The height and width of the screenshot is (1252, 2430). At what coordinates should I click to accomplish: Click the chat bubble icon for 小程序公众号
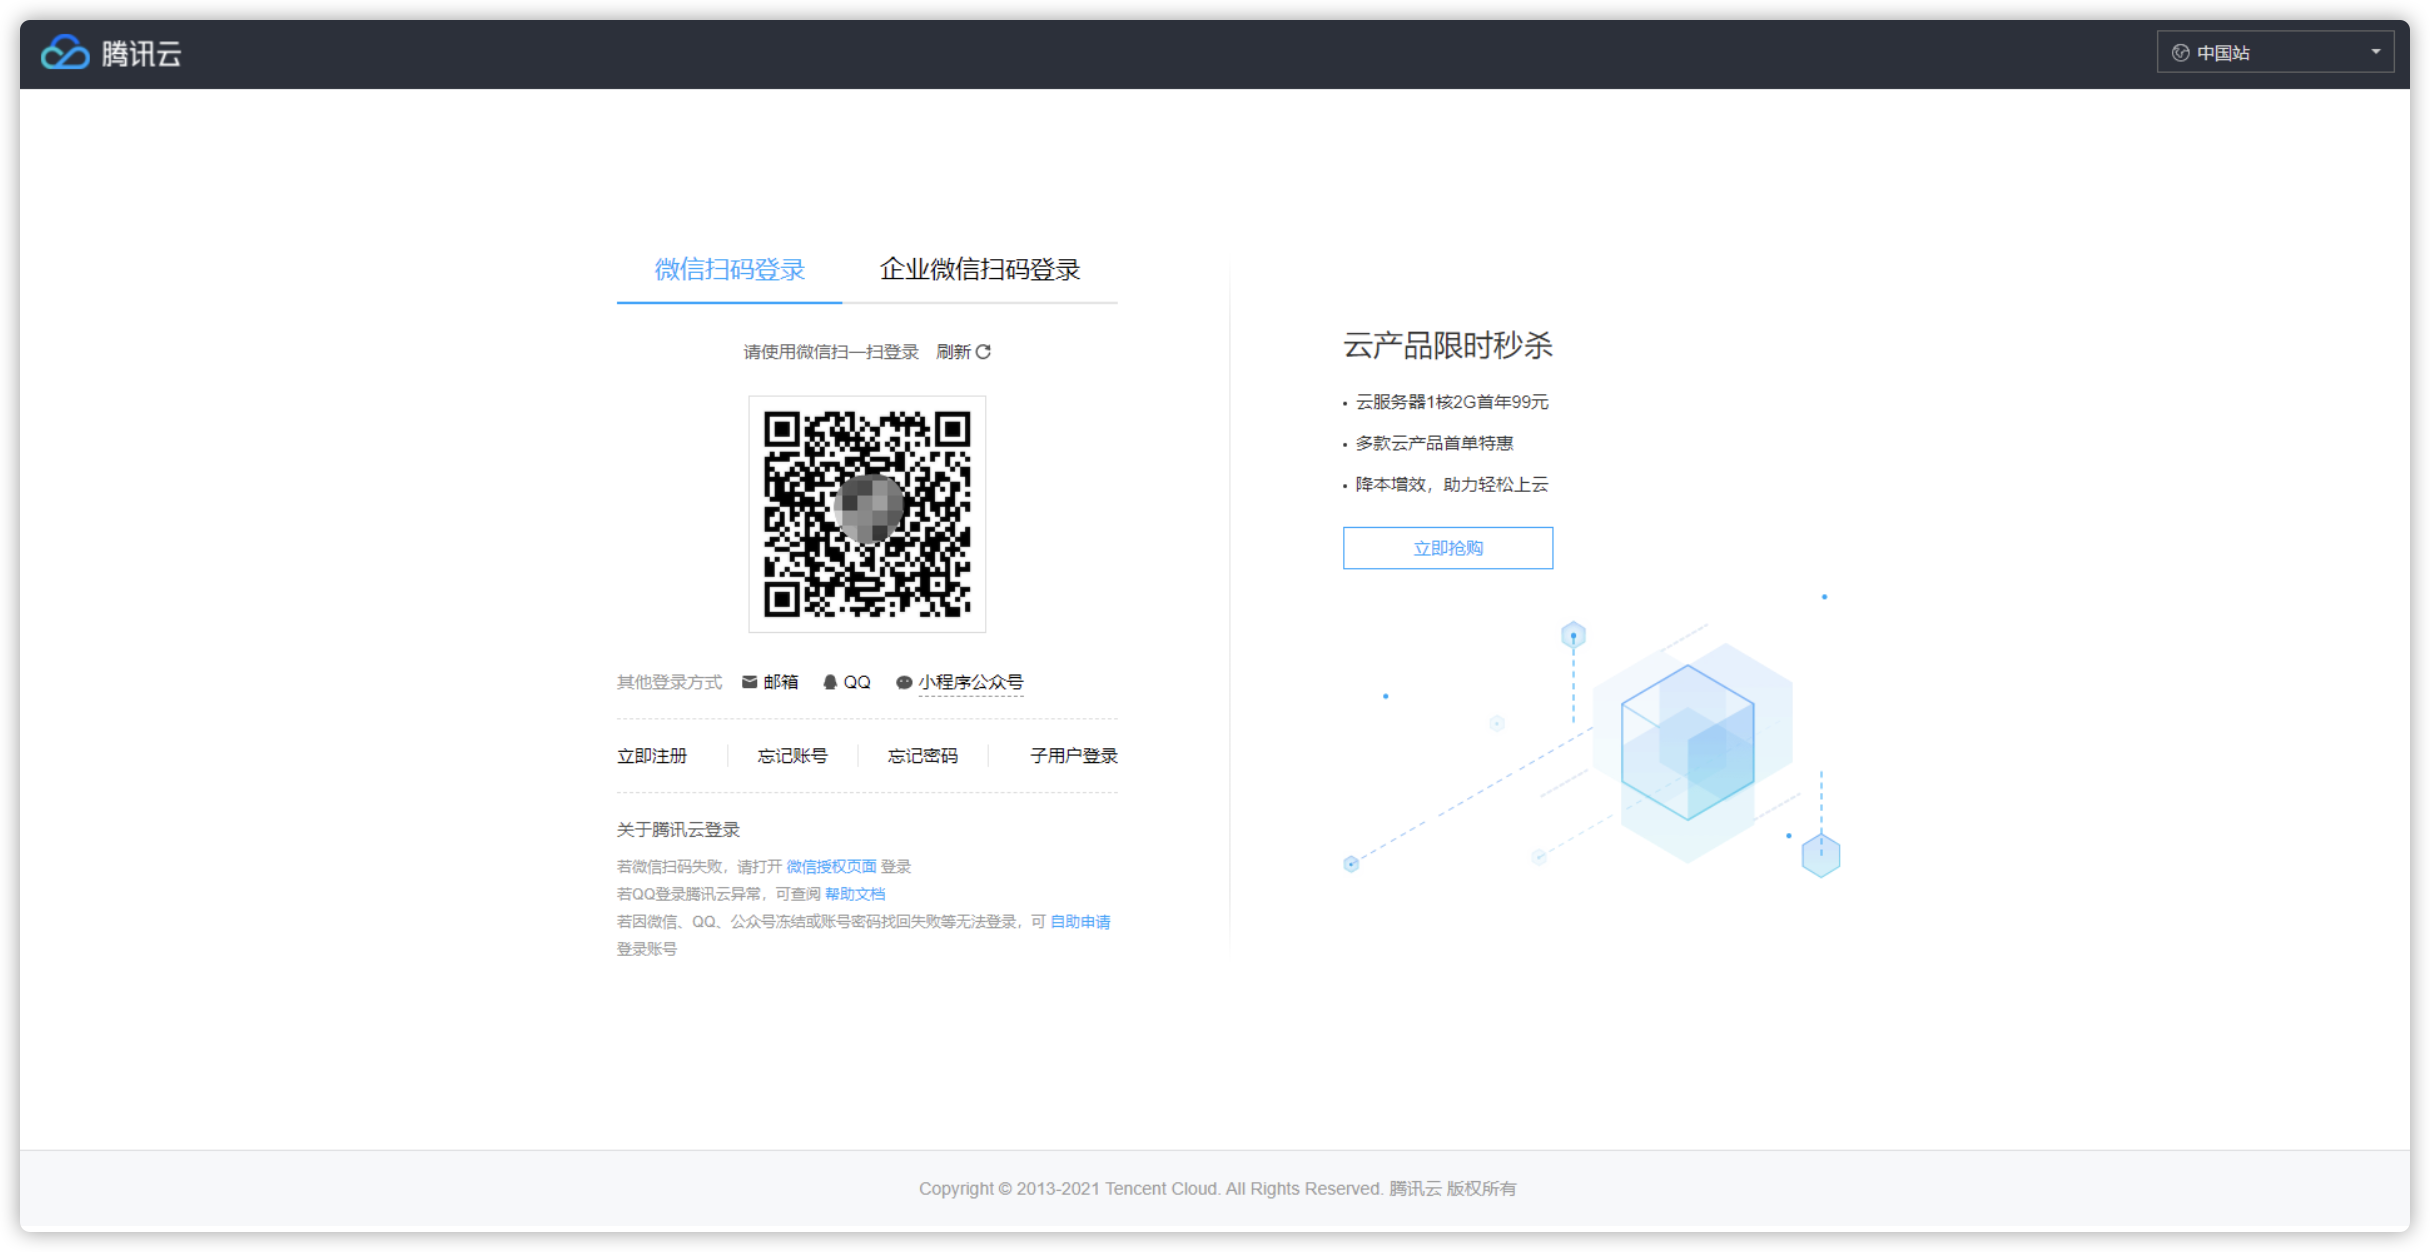tap(904, 682)
